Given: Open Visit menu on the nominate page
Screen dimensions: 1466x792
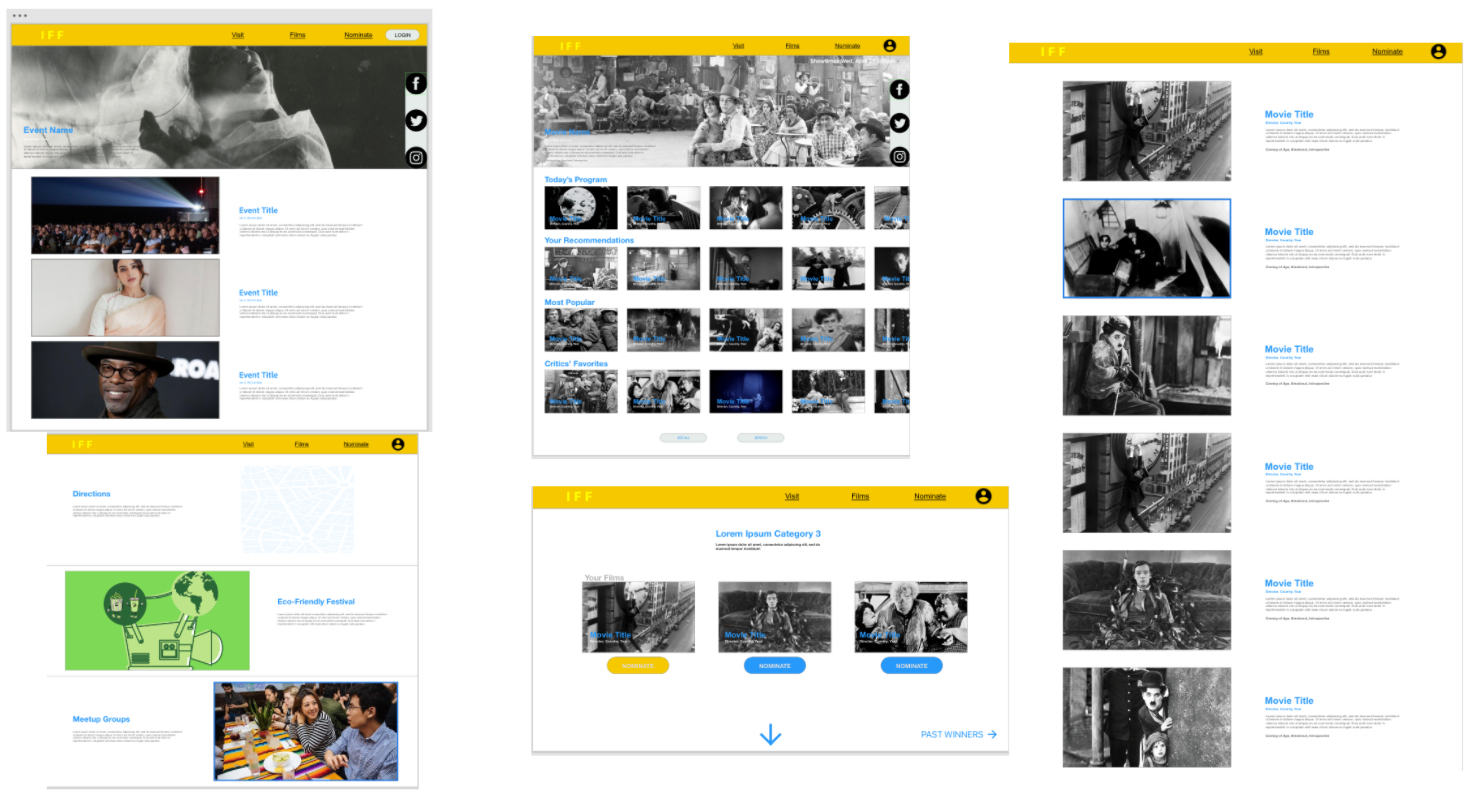Looking at the screenshot, I should 792,496.
